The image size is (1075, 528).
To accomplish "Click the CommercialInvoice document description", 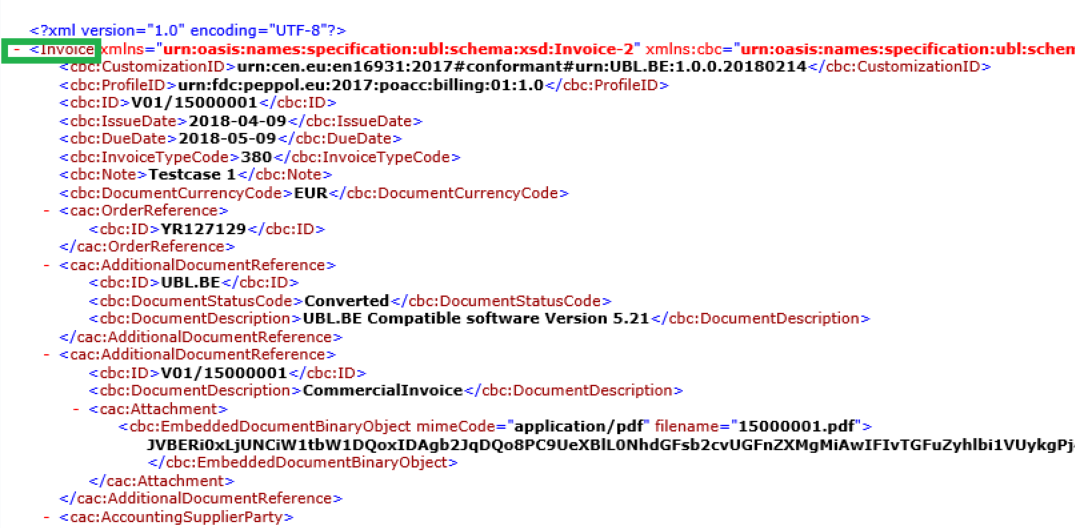I will click(384, 391).
